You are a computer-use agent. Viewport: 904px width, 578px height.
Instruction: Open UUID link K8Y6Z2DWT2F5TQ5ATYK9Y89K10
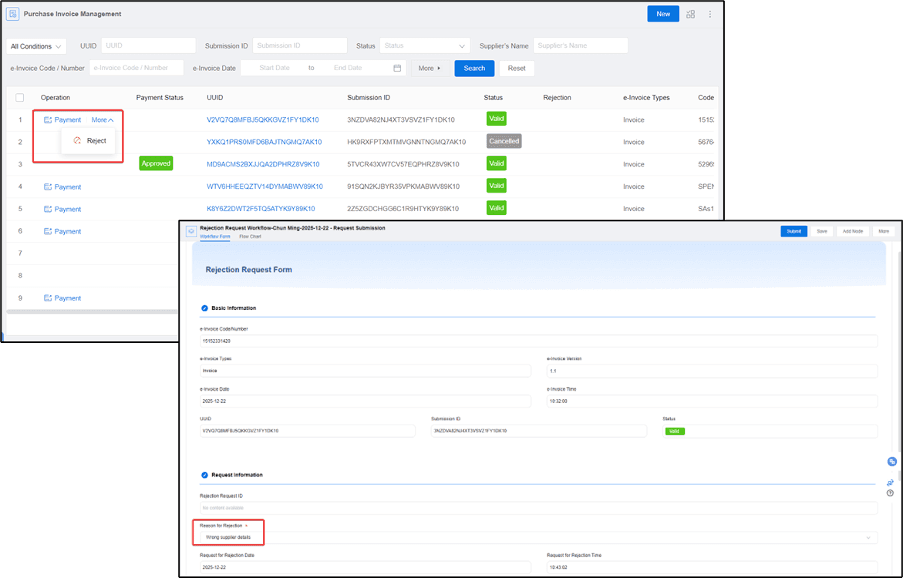(261, 209)
